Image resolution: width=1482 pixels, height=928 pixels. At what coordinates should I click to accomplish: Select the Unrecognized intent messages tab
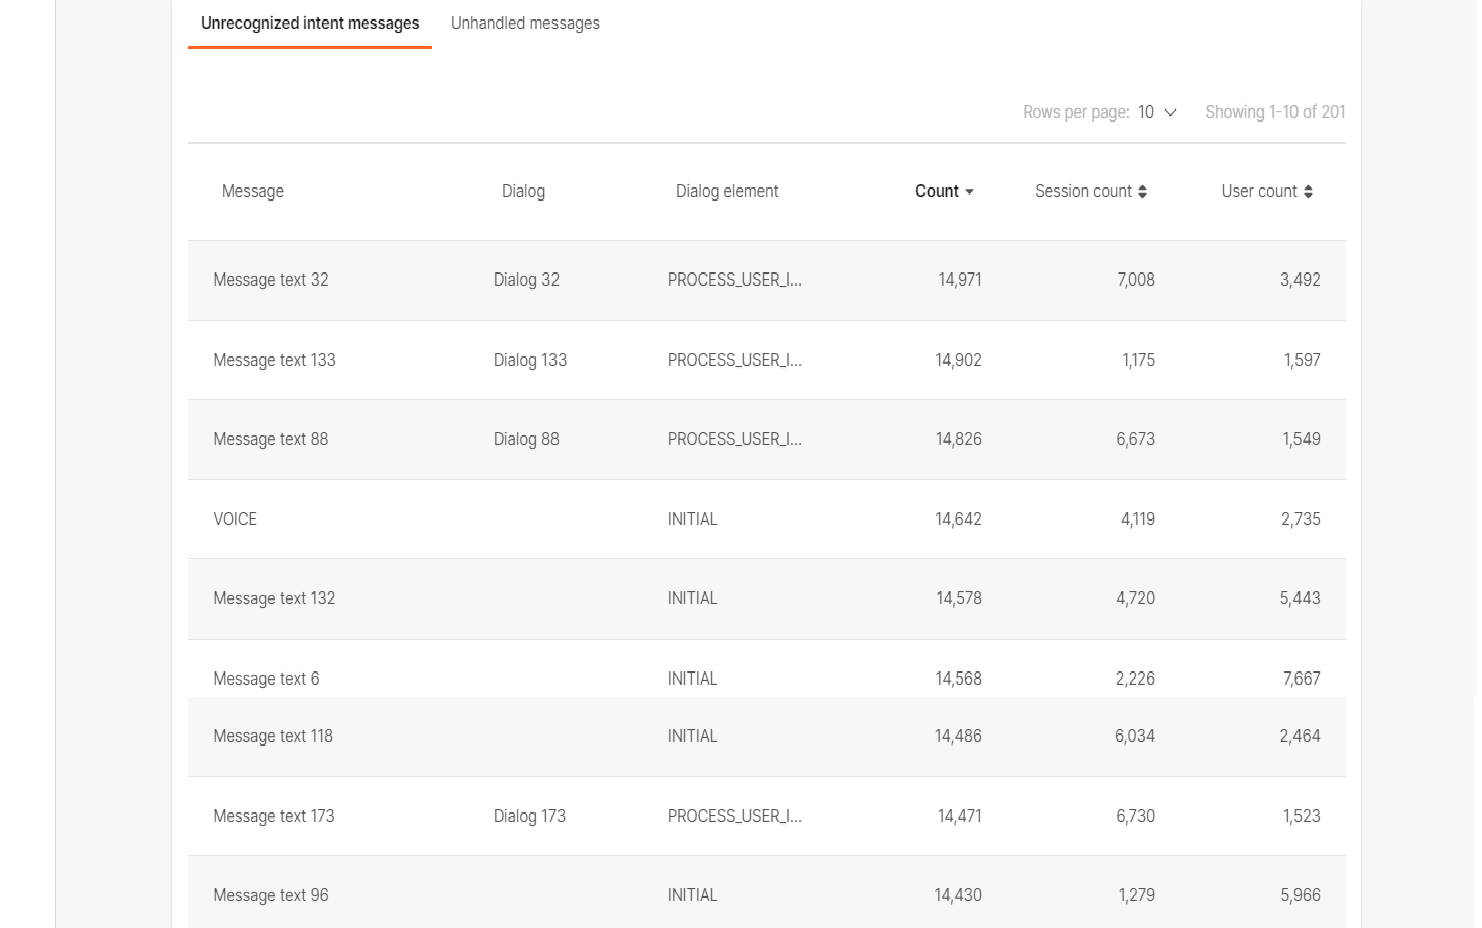click(x=310, y=23)
